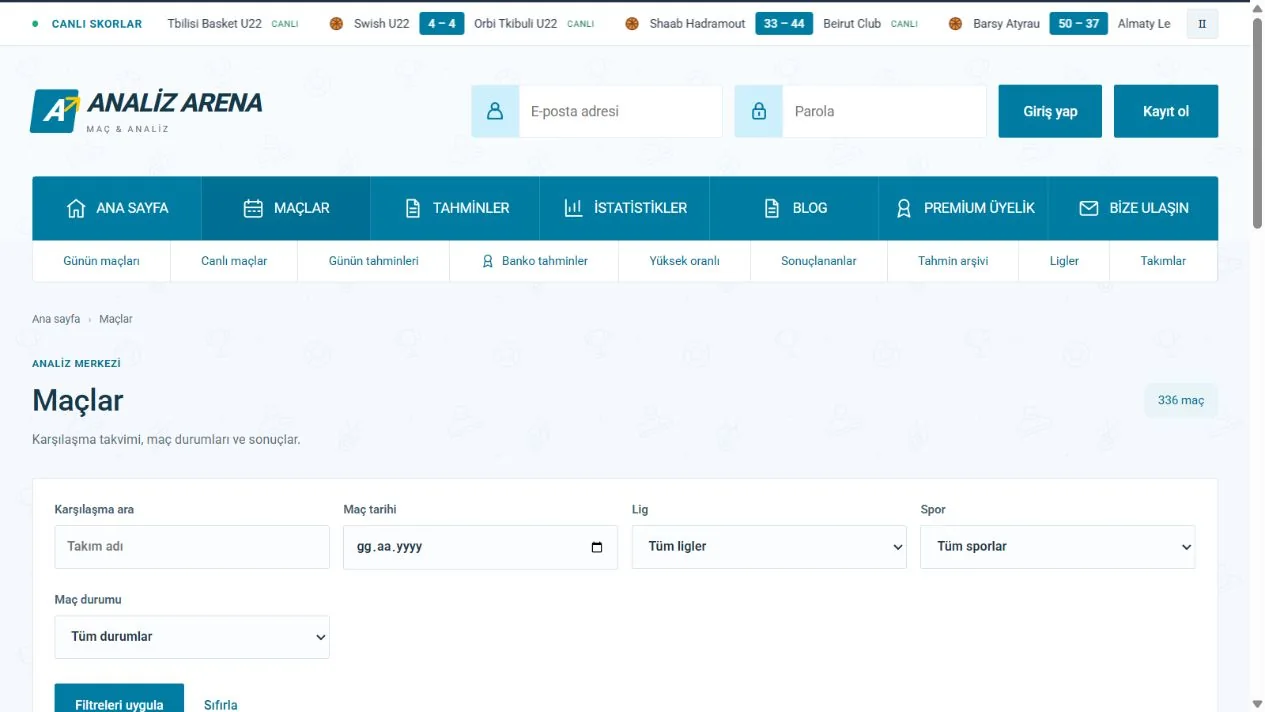This screenshot has width=1265, height=712.
Task: Click the Analiz Arena logo
Action: (x=147, y=111)
